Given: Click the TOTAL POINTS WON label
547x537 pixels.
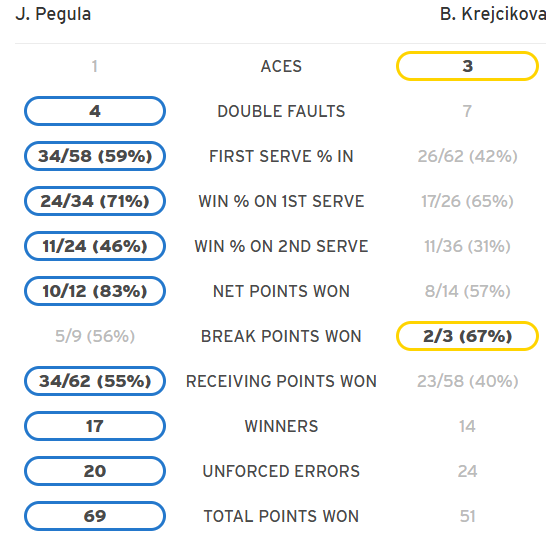Looking at the screenshot, I should coord(281,516).
